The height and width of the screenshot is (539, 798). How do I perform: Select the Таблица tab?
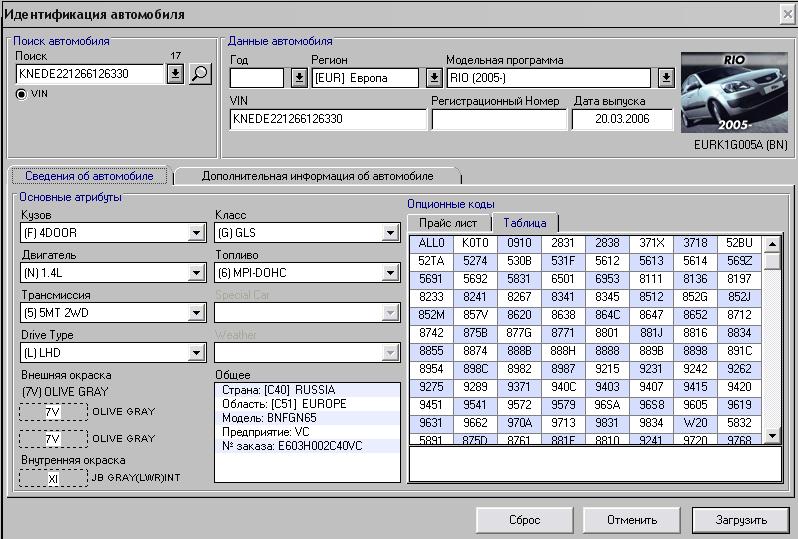click(525, 223)
